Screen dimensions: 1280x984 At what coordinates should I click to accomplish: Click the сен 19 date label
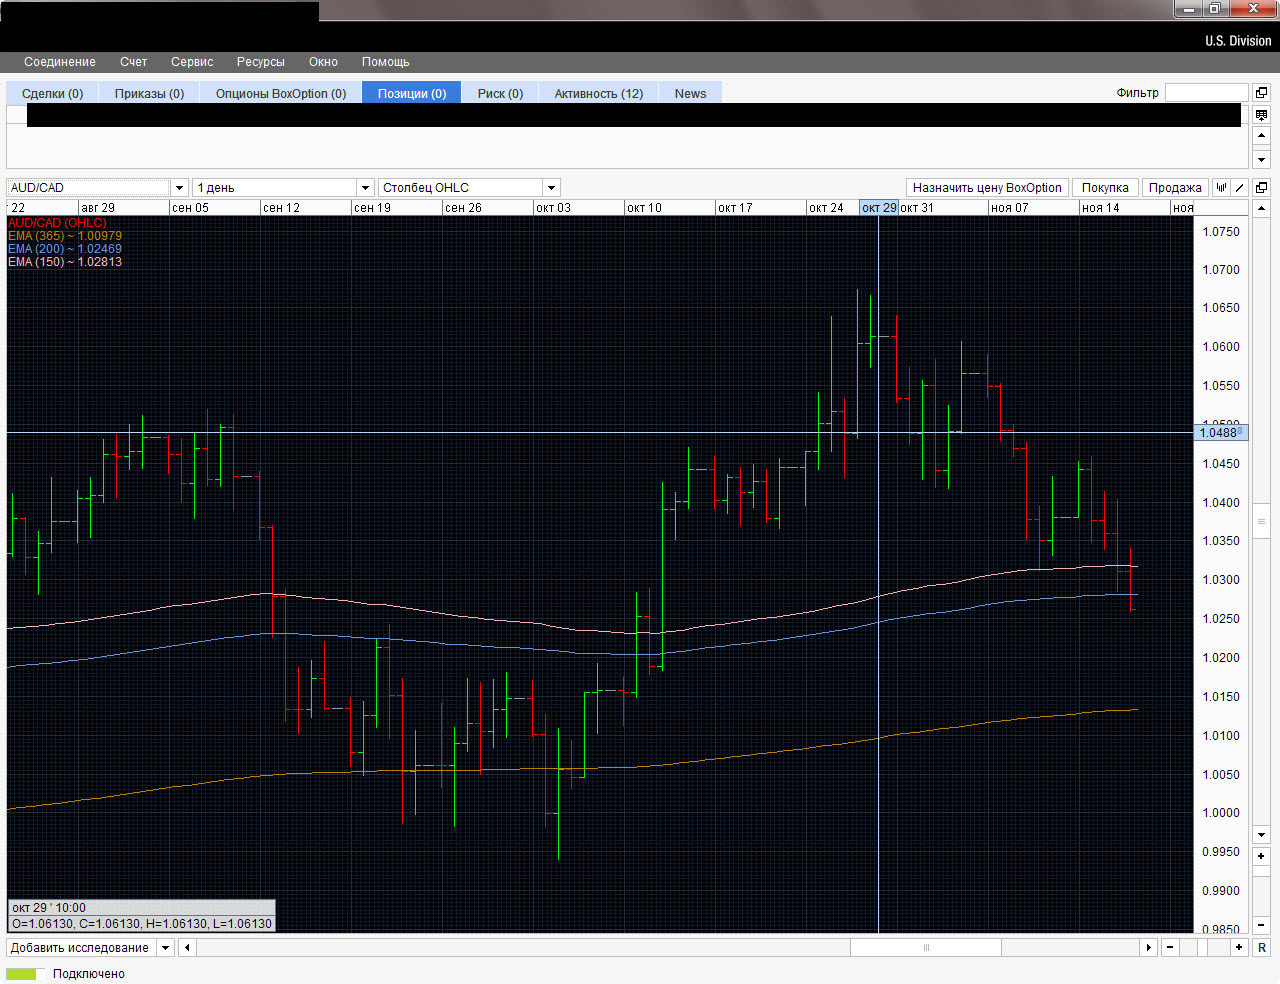pos(372,208)
